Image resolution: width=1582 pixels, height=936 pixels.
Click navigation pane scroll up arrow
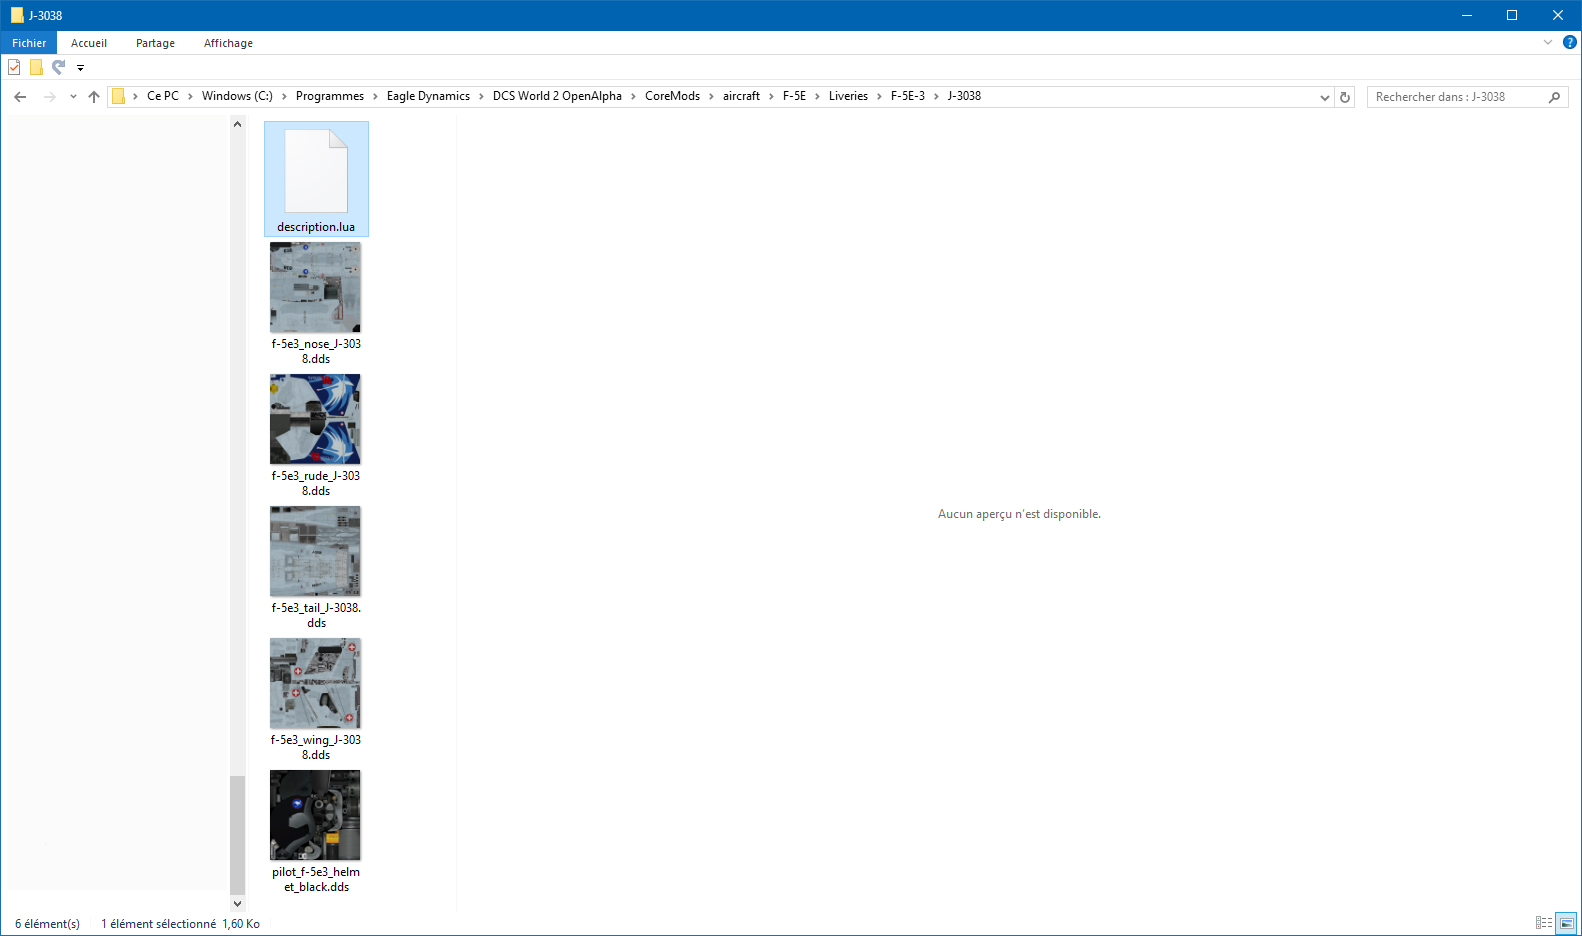pos(237,124)
